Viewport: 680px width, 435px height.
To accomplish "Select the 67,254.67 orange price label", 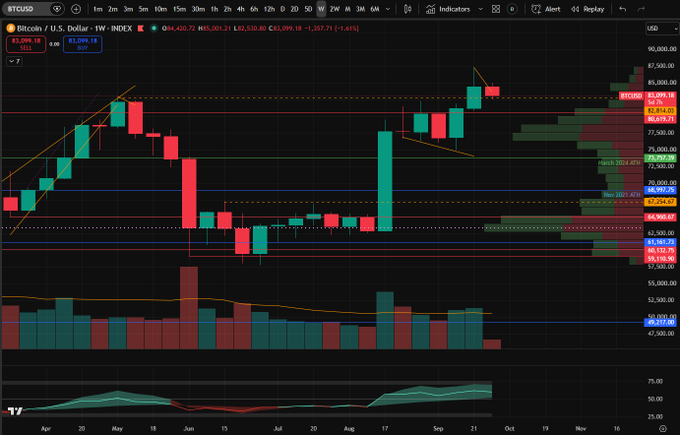I will [661, 202].
